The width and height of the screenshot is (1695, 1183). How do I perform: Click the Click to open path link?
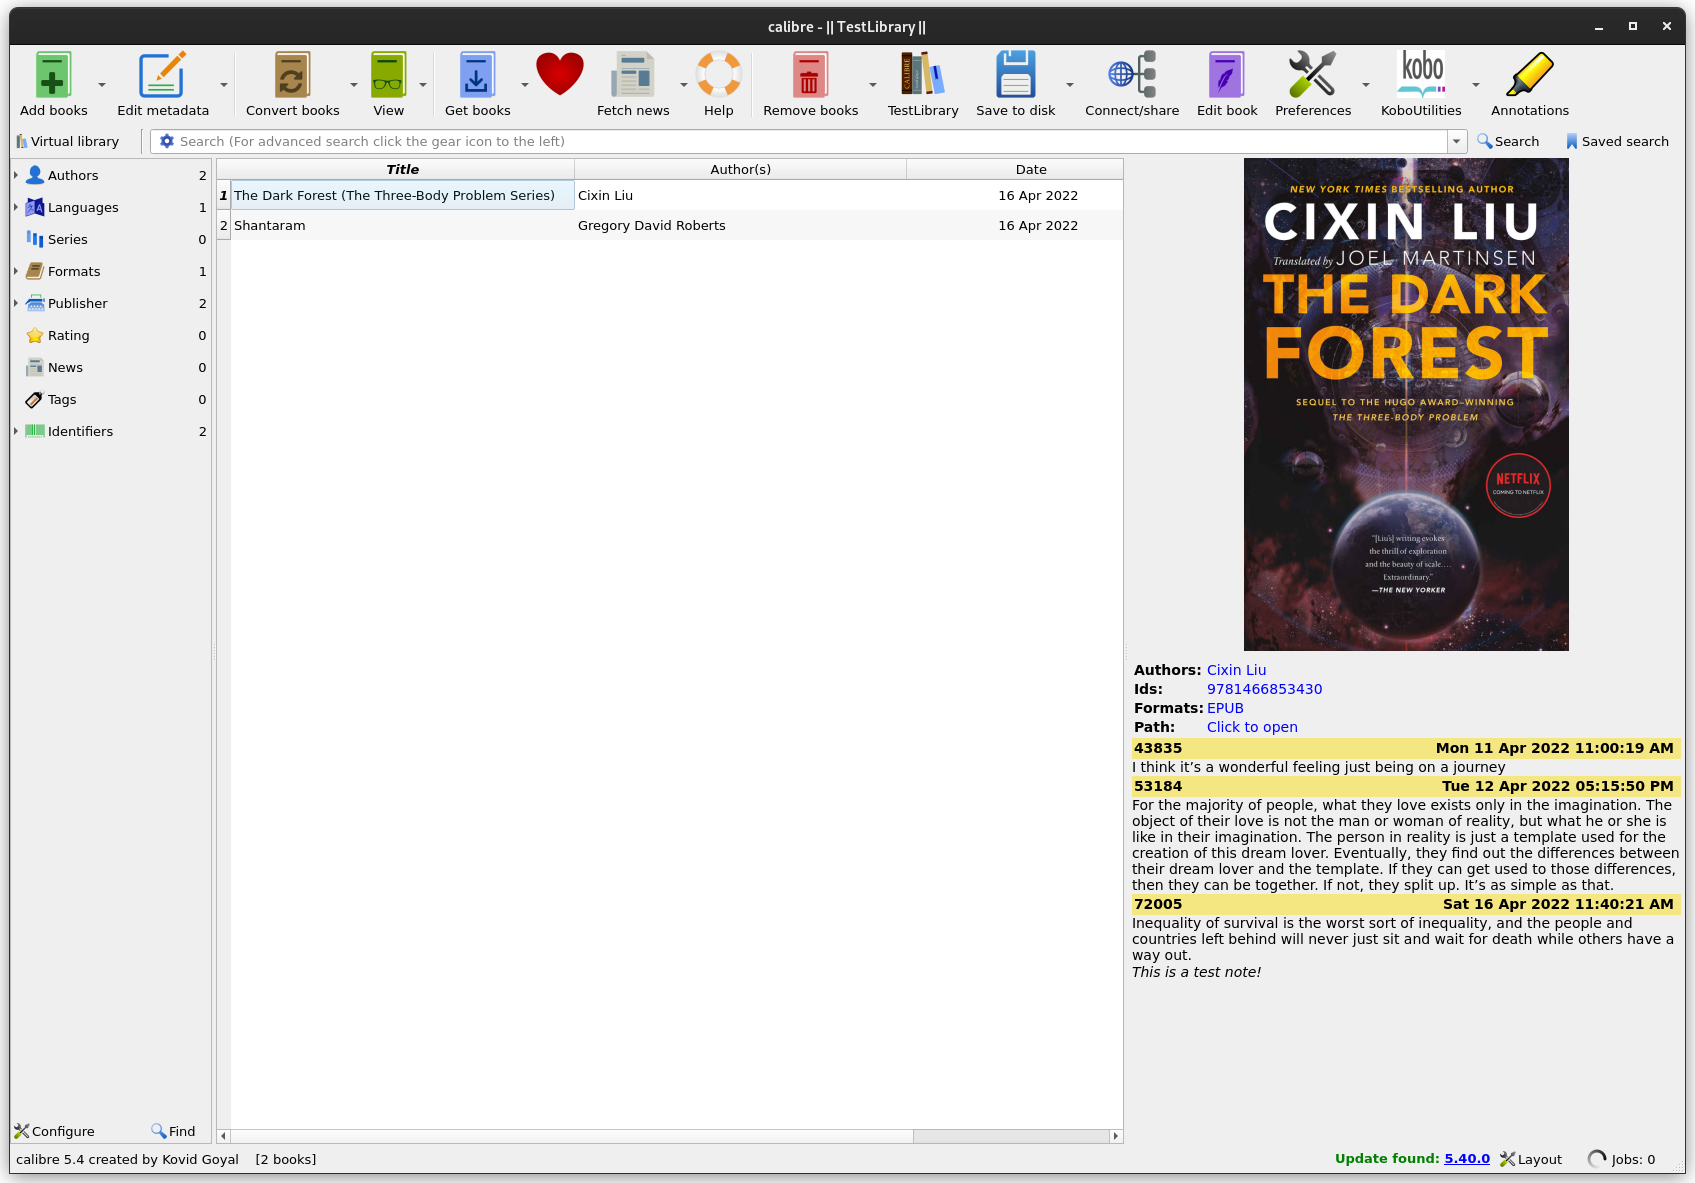coord(1252,727)
